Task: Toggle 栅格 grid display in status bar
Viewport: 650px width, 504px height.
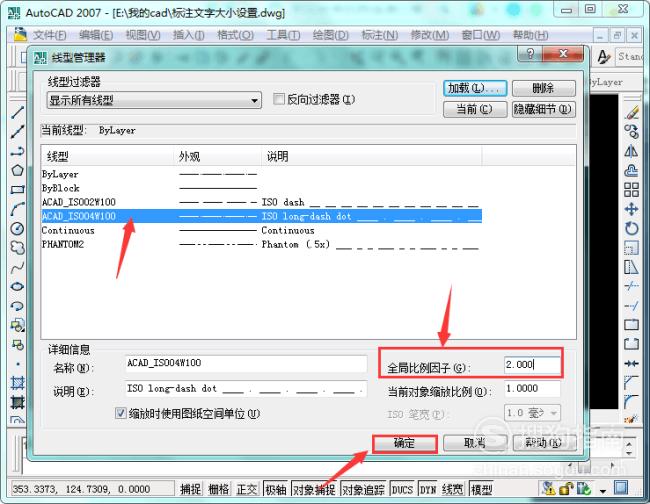Action: [x=219, y=489]
